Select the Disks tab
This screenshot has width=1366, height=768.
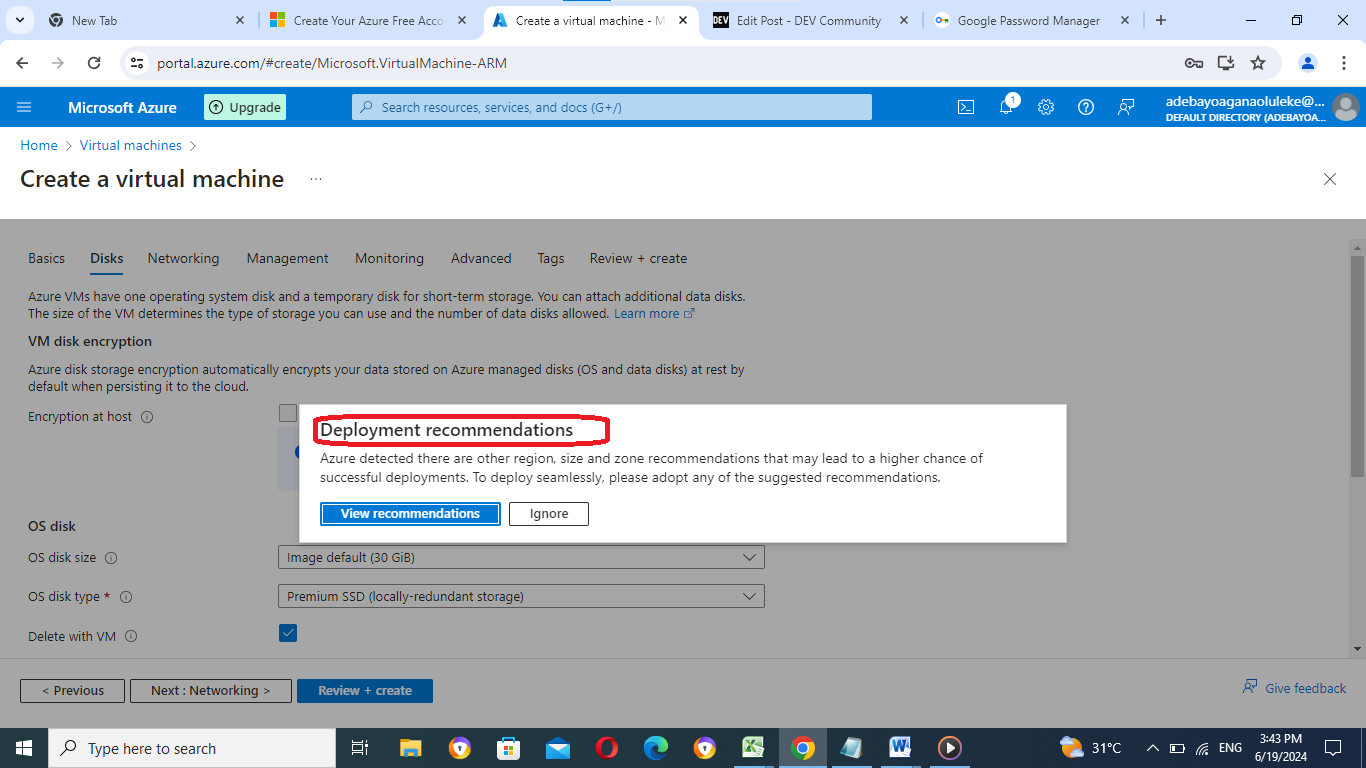pos(107,258)
